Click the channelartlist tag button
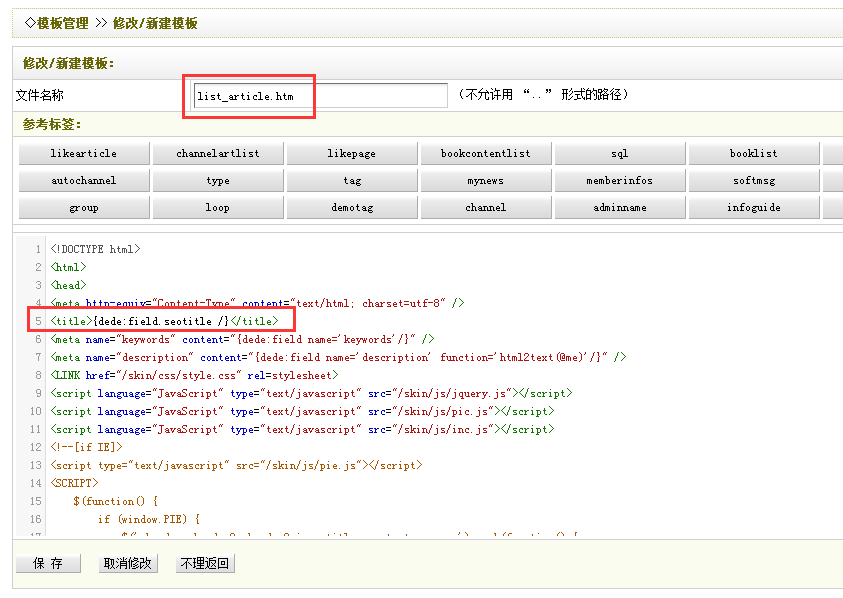843x598 pixels. coord(218,153)
